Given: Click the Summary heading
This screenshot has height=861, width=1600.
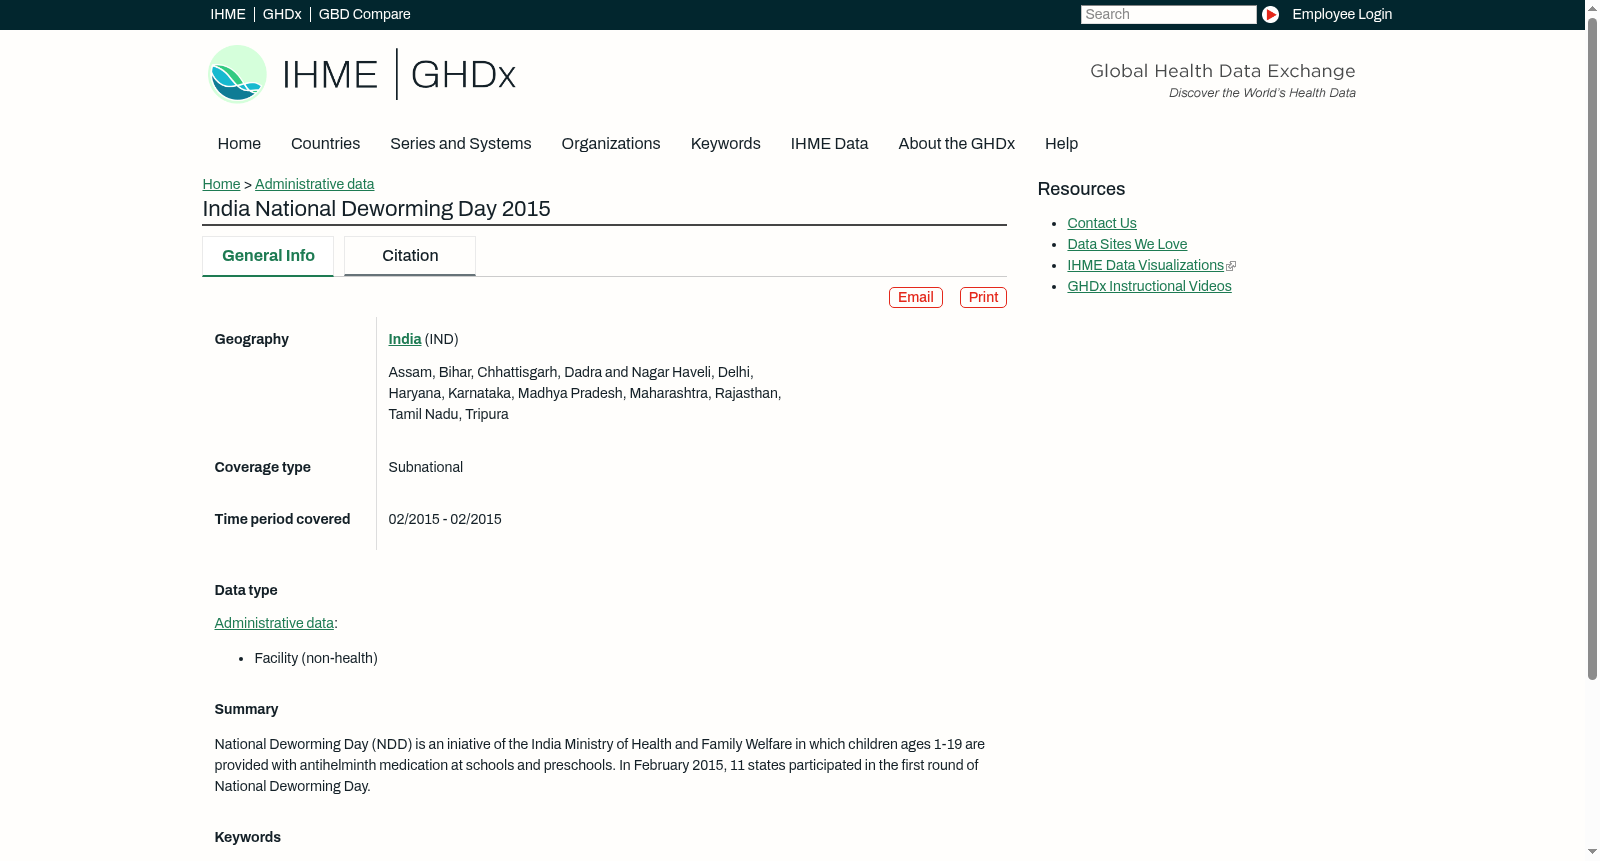Looking at the screenshot, I should pos(246,709).
